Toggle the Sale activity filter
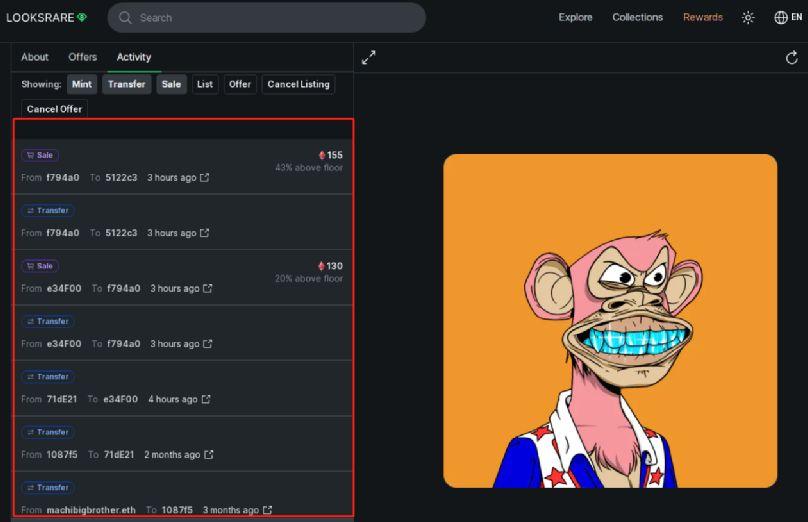Viewport: 808px width, 522px height. [172, 85]
